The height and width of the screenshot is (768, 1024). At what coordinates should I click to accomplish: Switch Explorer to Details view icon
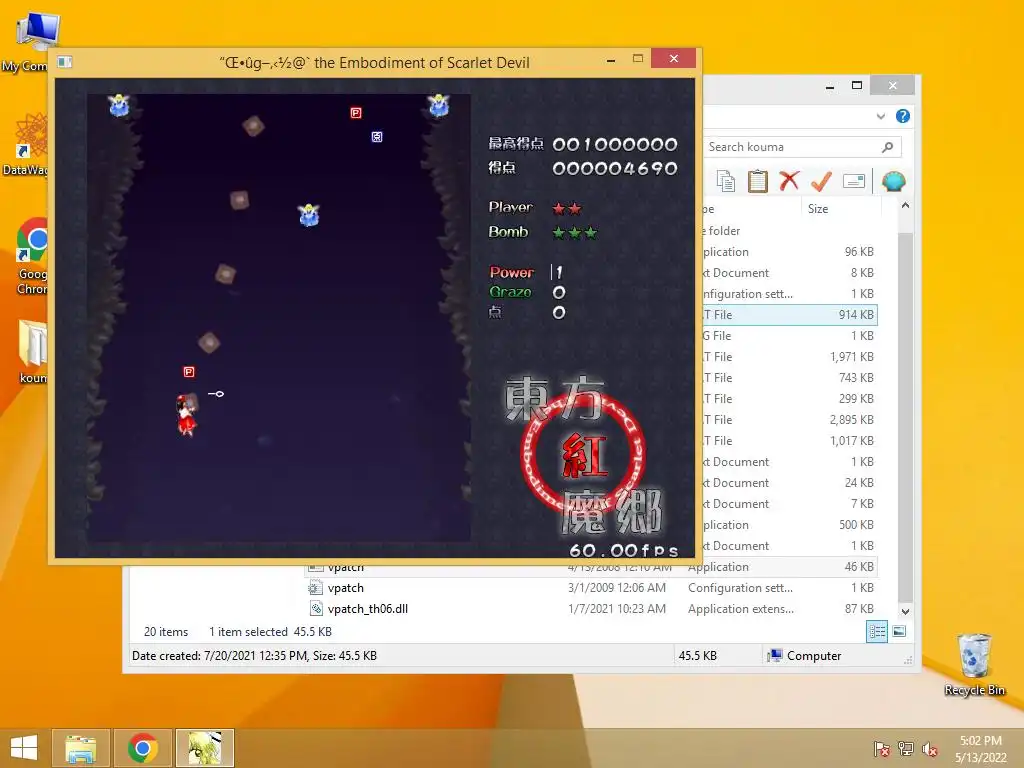click(x=876, y=632)
